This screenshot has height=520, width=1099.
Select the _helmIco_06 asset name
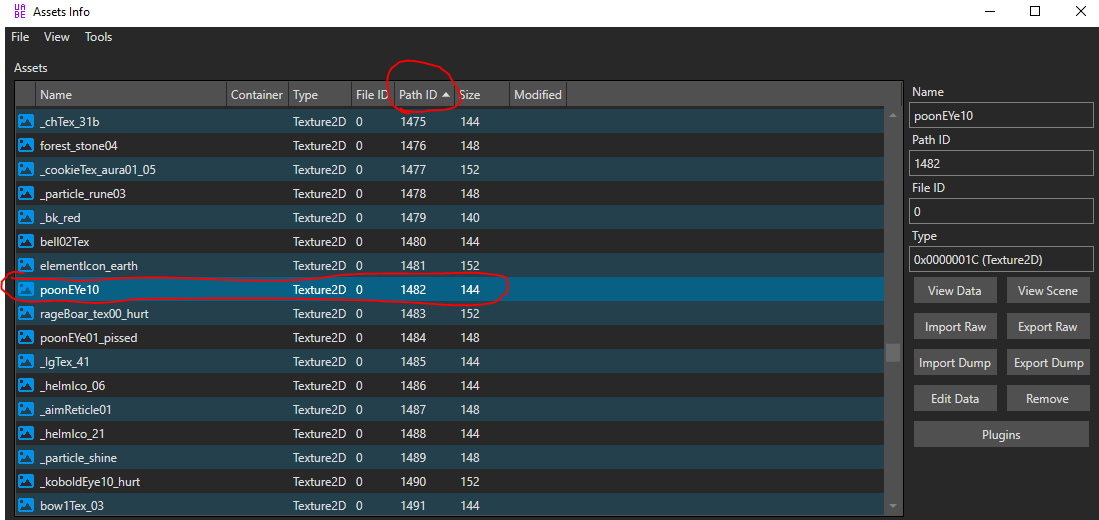click(x=73, y=385)
